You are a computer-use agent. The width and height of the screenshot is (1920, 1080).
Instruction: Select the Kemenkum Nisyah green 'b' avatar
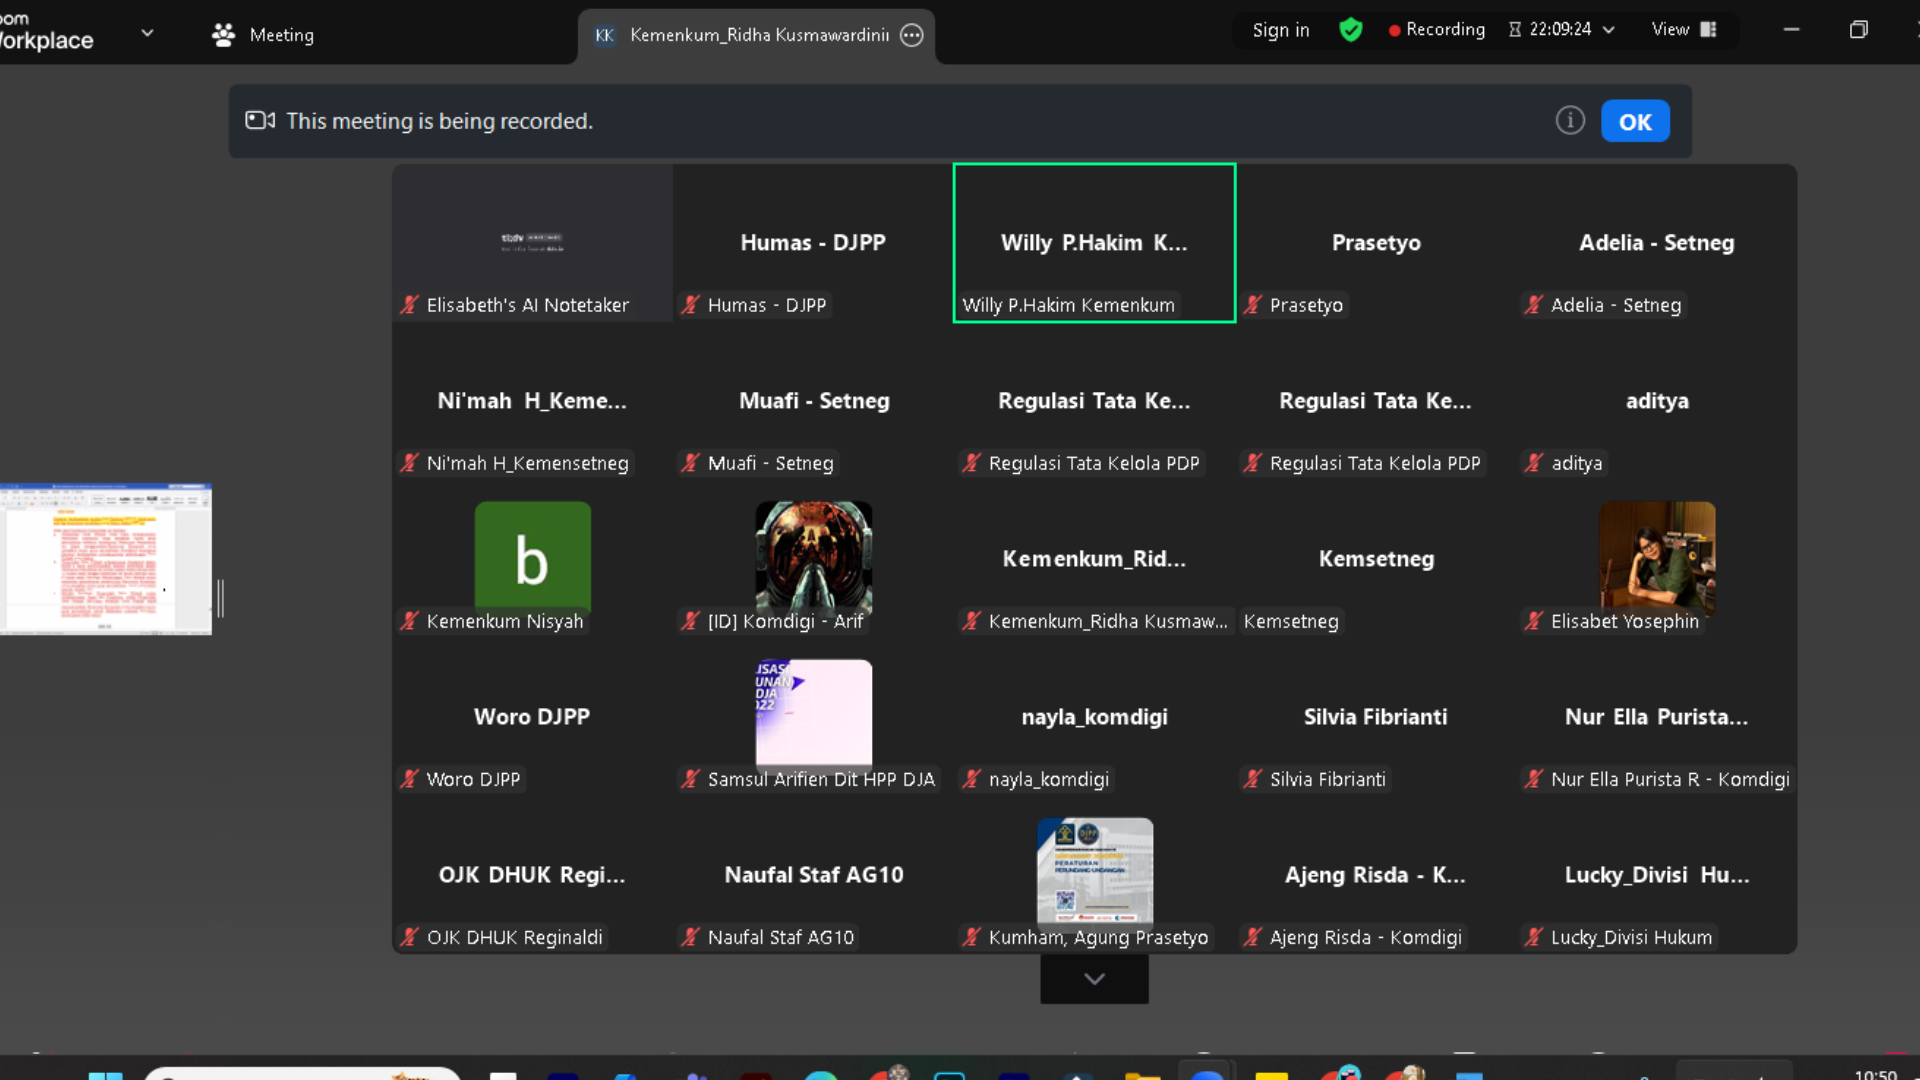coord(532,558)
